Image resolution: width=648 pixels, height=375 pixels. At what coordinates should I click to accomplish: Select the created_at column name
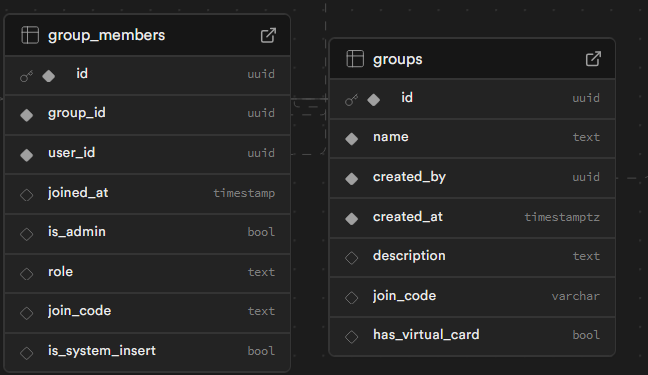coord(407,217)
